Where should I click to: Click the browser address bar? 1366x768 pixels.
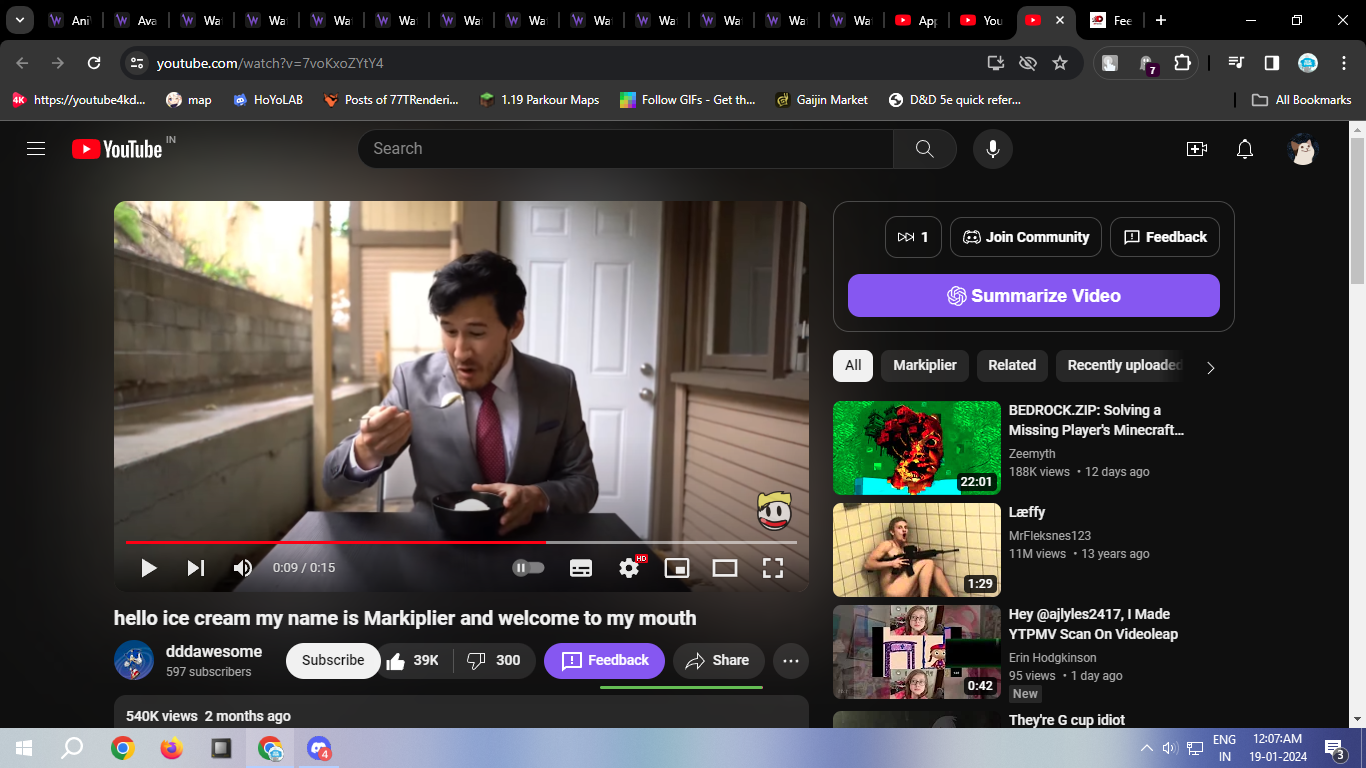(560, 63)
